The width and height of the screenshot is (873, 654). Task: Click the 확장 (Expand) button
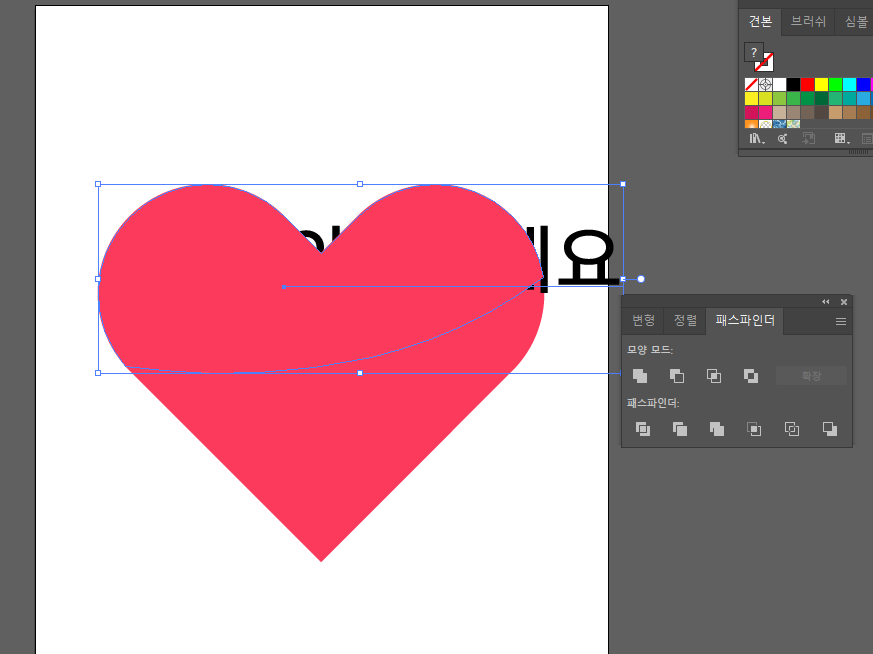click(x=811, y=375)
